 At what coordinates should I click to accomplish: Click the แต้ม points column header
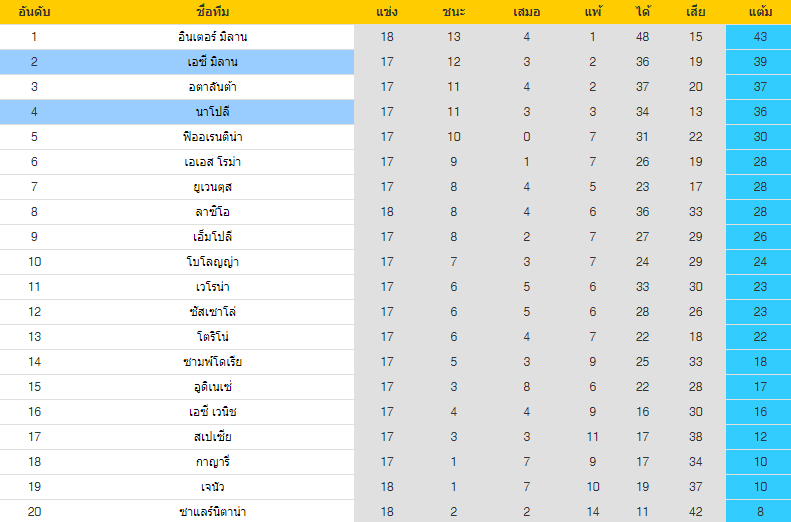758,12
